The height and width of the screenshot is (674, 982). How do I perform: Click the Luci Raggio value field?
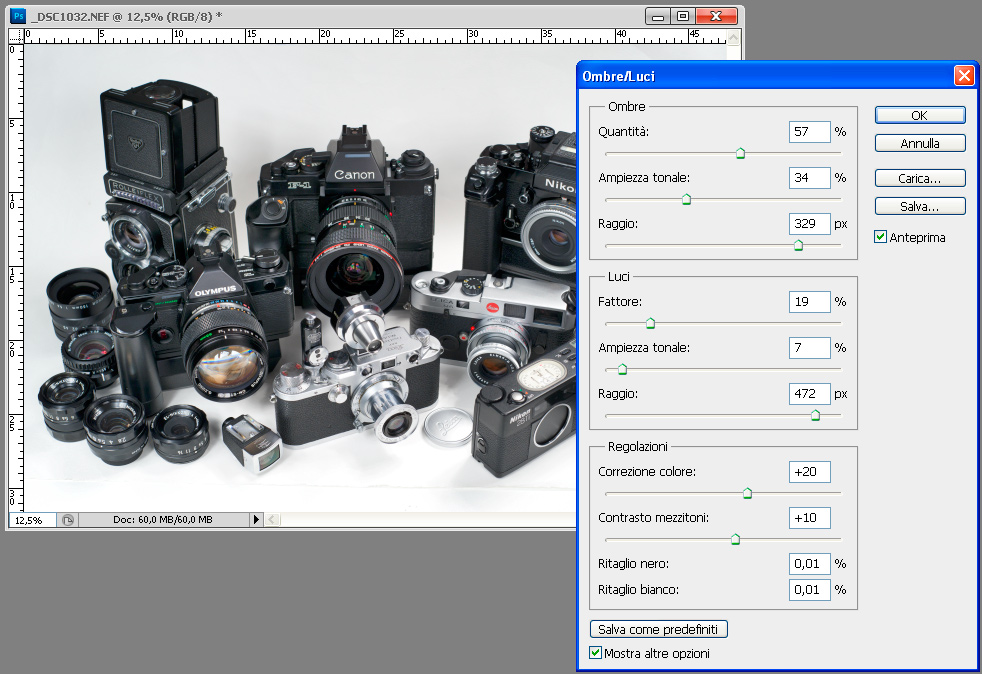click(809, 394)
